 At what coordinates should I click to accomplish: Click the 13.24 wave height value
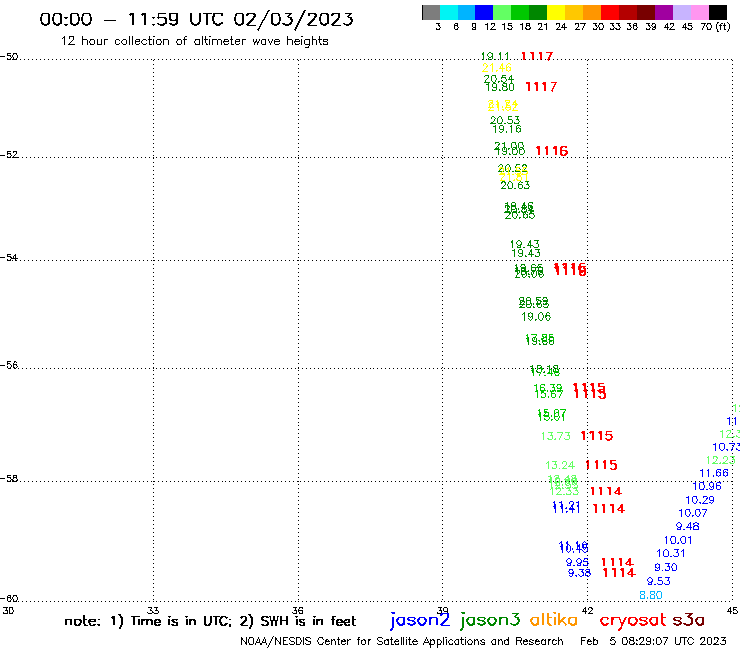tap(560, 465)
